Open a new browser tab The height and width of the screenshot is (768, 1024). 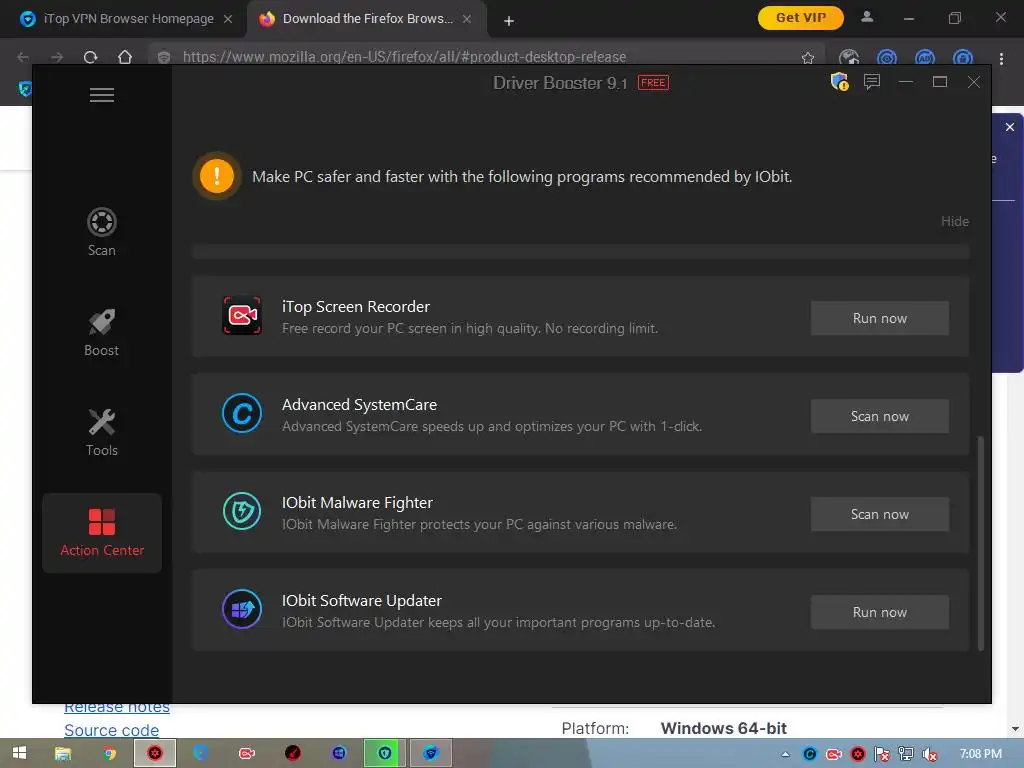point(509,21)
